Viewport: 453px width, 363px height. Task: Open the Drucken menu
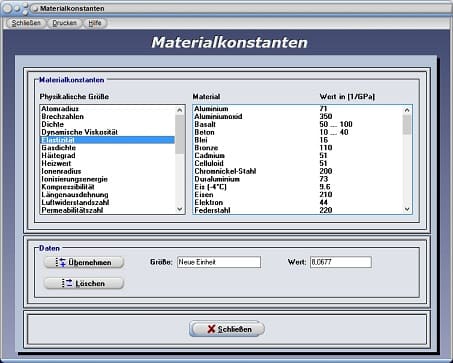point(64,23)
